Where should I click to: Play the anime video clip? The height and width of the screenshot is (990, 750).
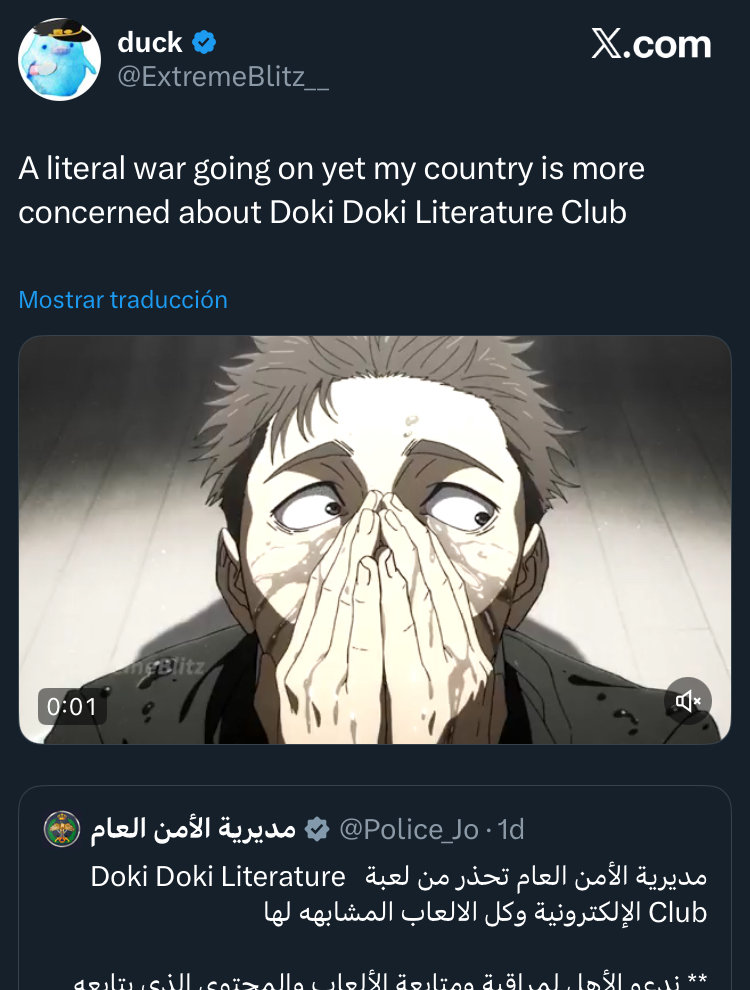[375, 540]
